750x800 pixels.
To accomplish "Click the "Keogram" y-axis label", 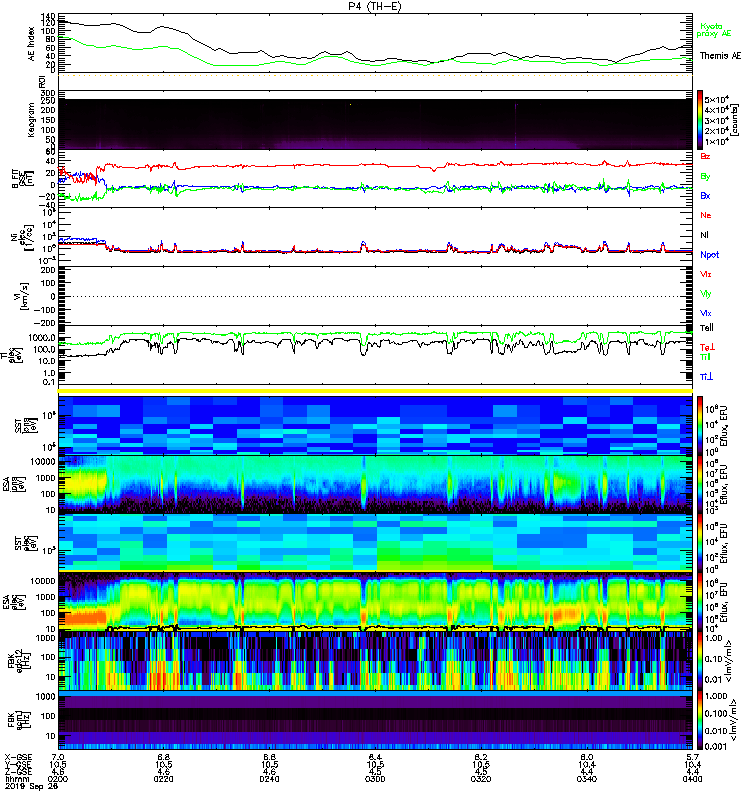I will coord(32,120).
